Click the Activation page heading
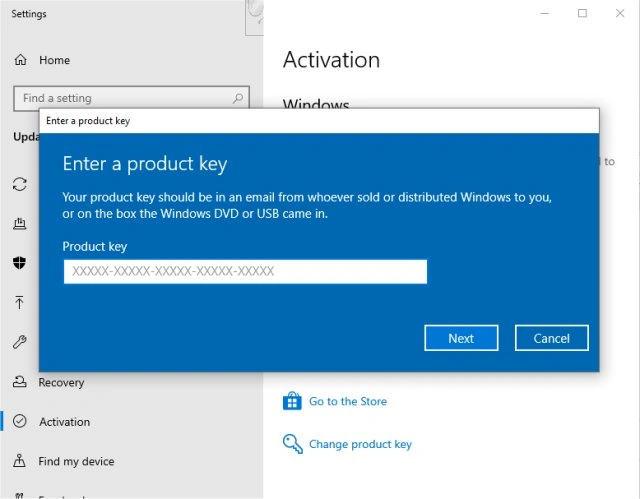 coord(331,60)
